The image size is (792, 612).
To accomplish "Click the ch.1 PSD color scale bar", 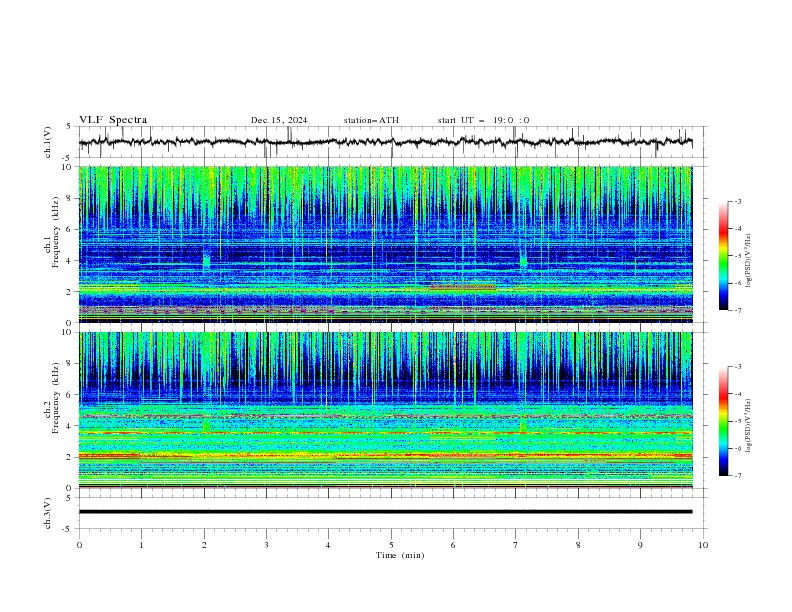I will 724,256.
